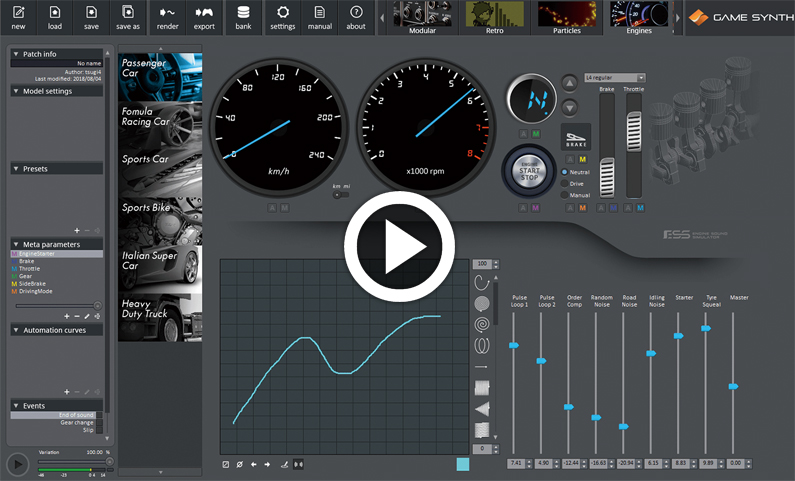Click the model list scroll-down arrow

[160, 472]
